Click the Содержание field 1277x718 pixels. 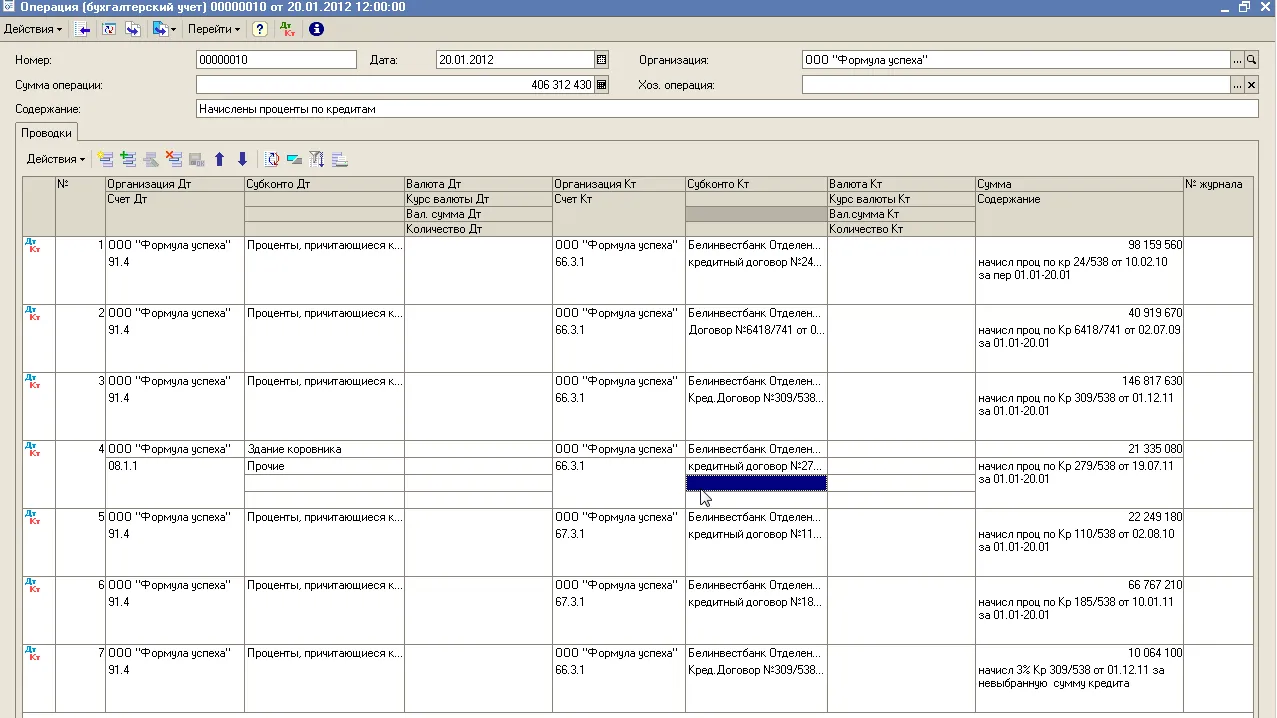[x=727, y=109]
